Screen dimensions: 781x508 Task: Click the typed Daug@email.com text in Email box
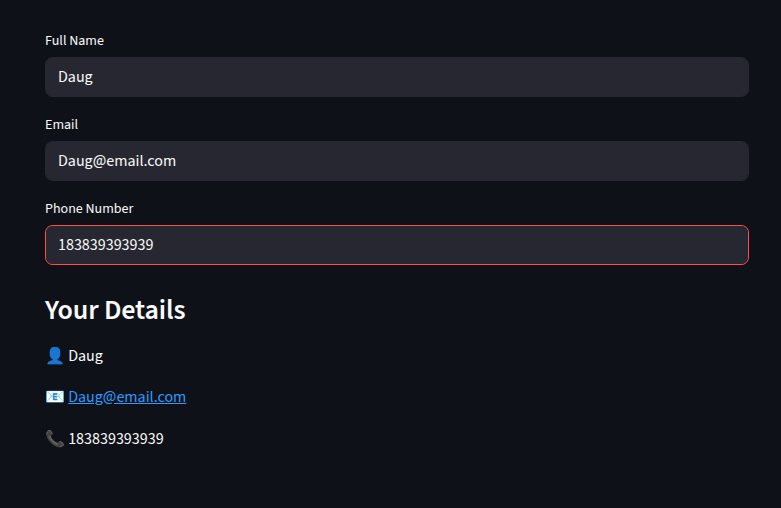coord(117,161)
